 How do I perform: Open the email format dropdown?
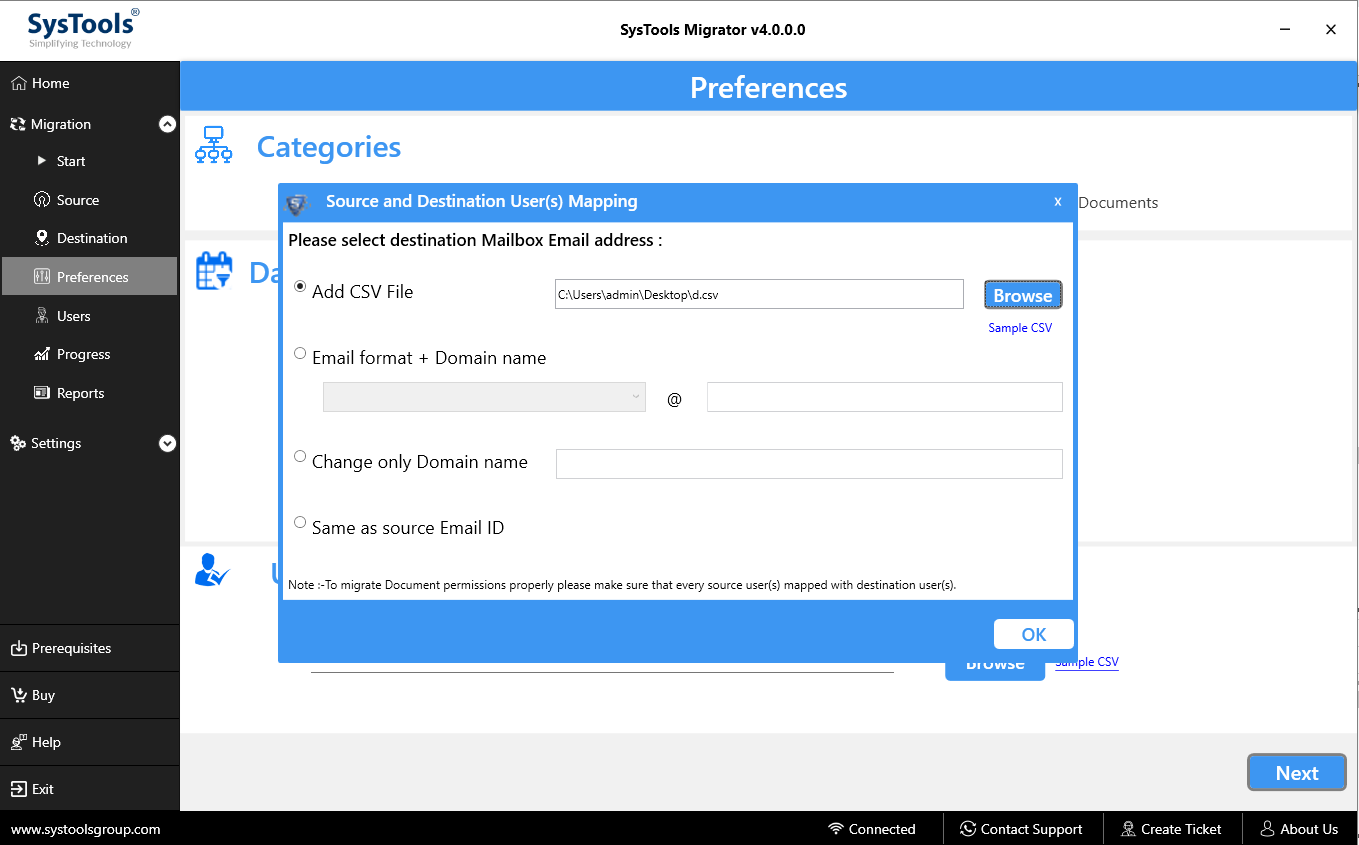click(x=484, y=396)
